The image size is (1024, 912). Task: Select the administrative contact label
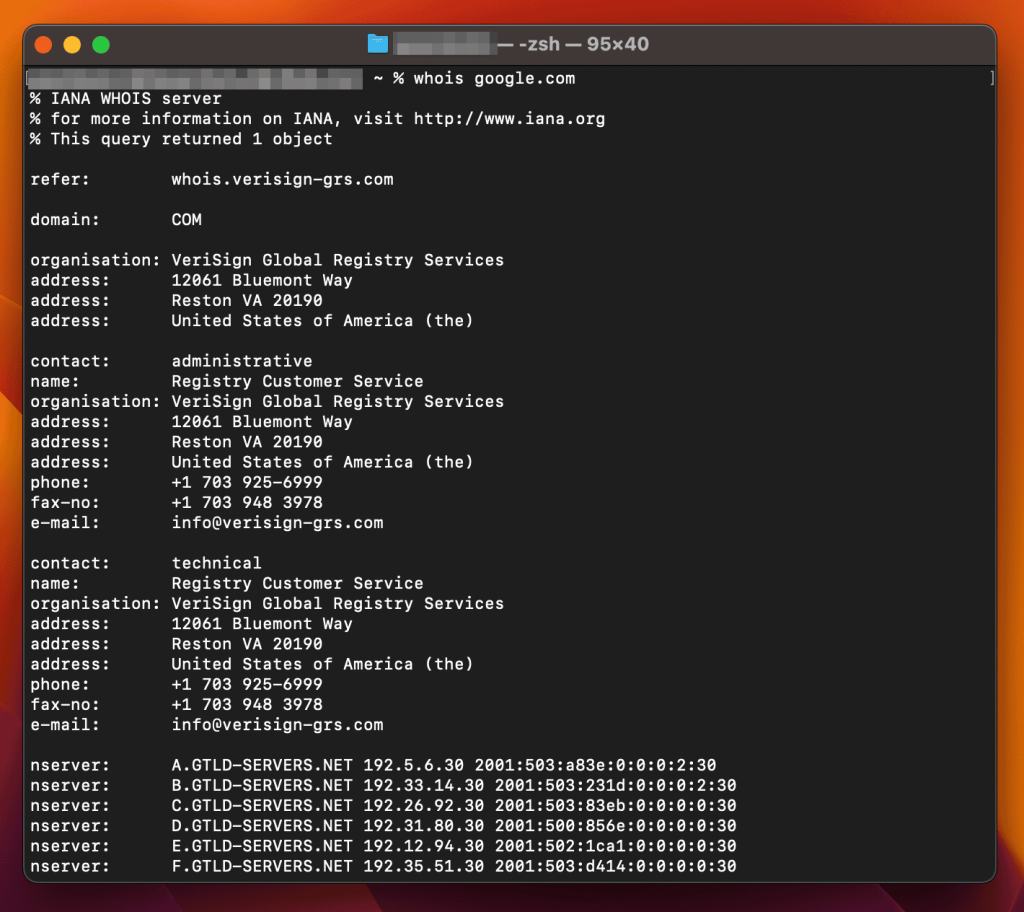(241, 361)
